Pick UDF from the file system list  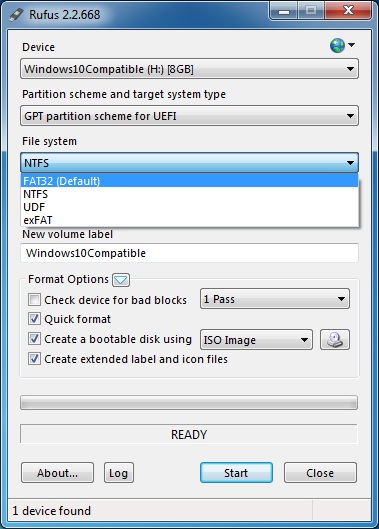coord(189,207)
